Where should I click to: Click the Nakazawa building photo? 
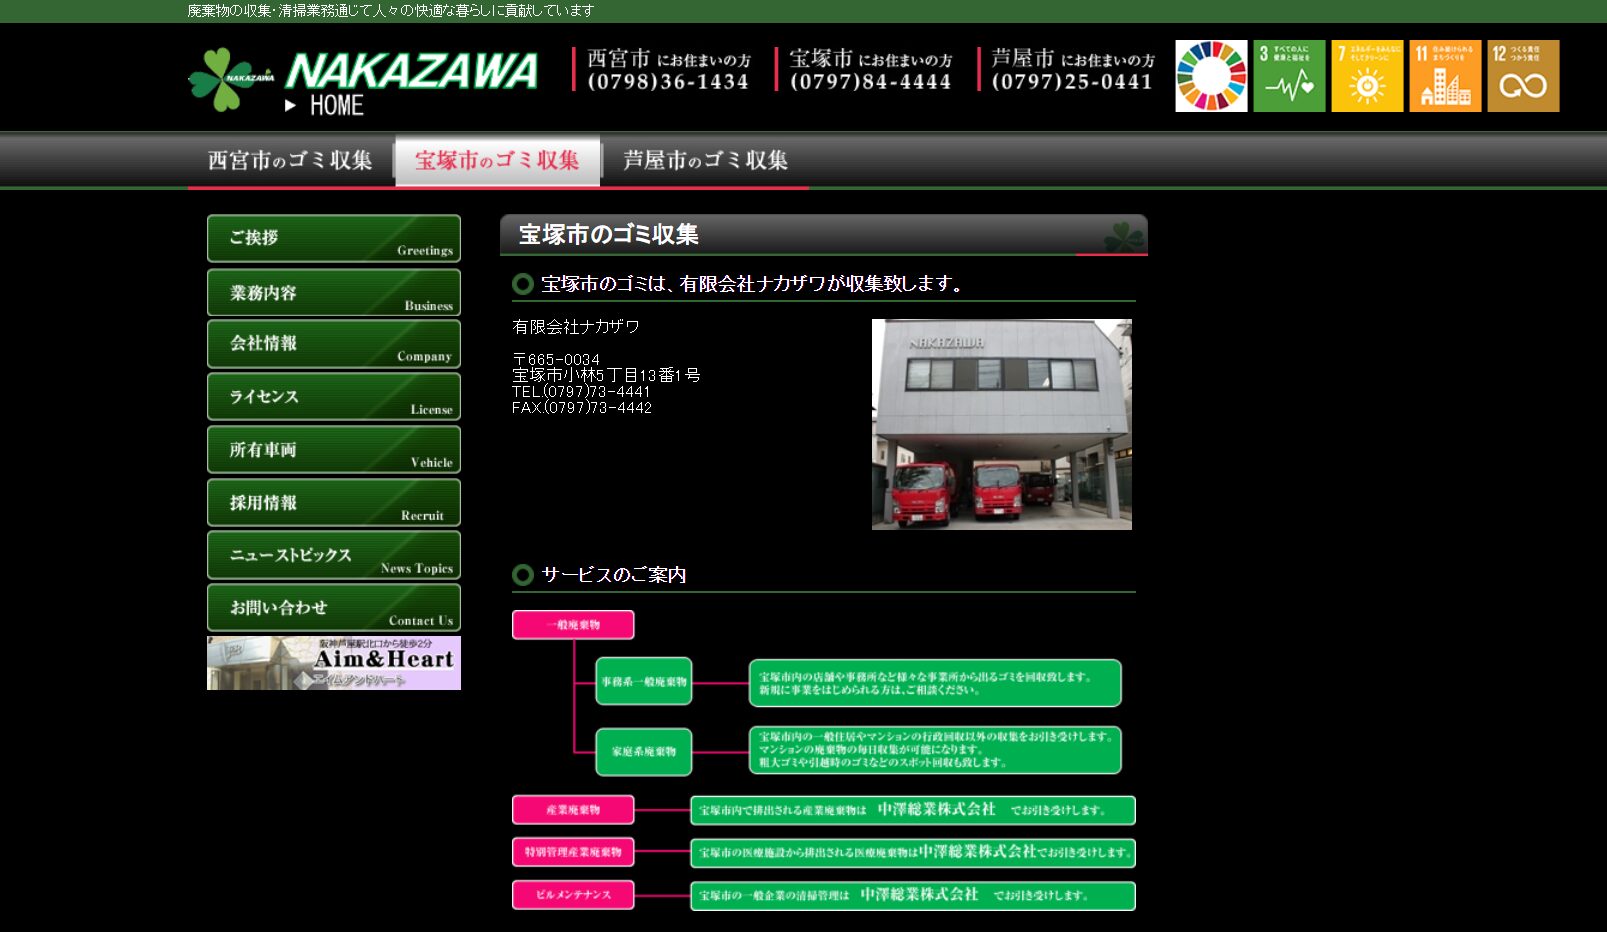click(x=1001, y=424)
